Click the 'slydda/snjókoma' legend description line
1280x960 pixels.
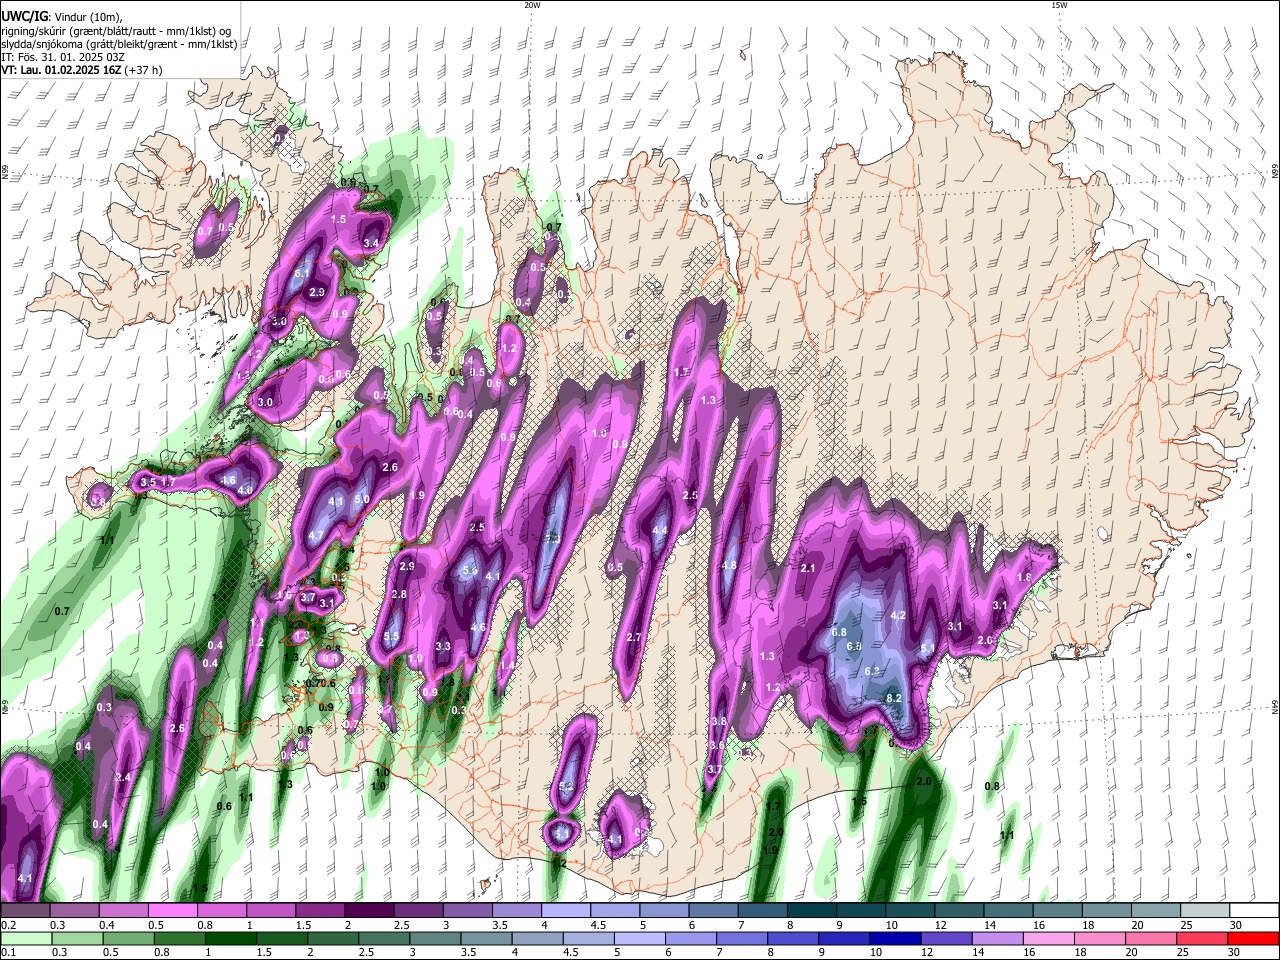119,44
